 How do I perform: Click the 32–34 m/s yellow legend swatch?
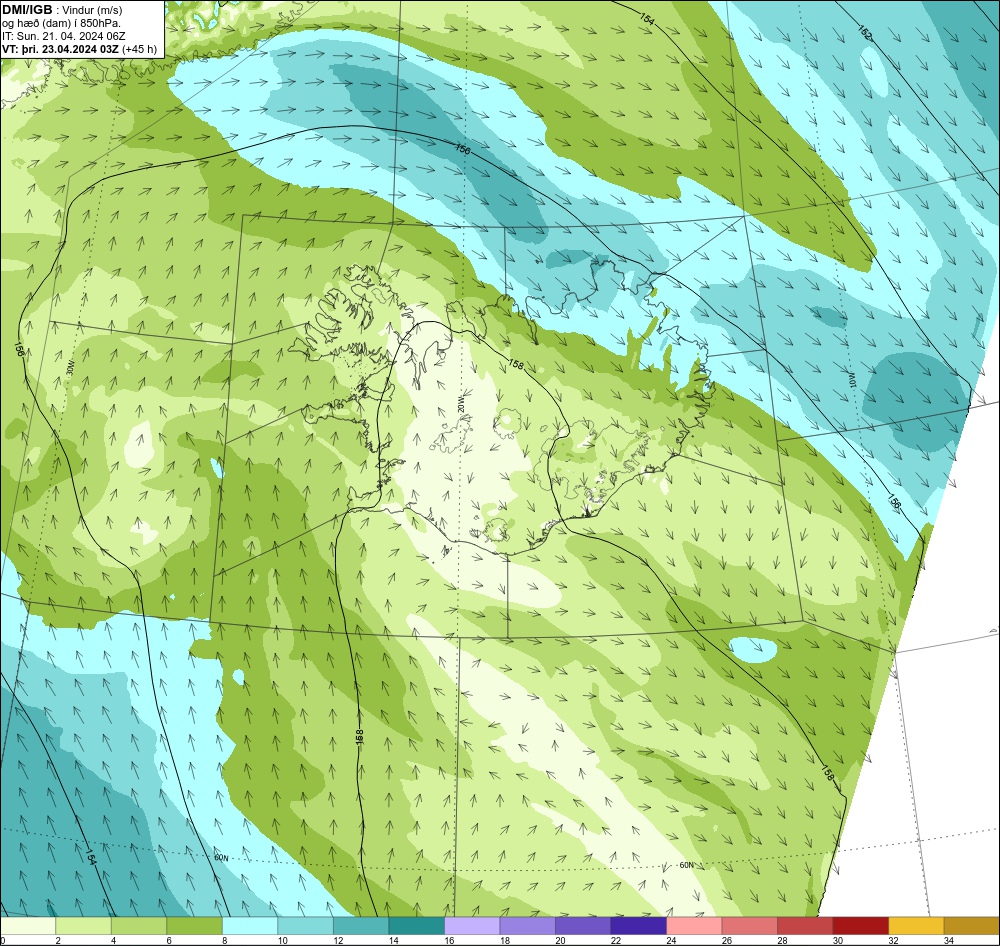coord(916,925)
